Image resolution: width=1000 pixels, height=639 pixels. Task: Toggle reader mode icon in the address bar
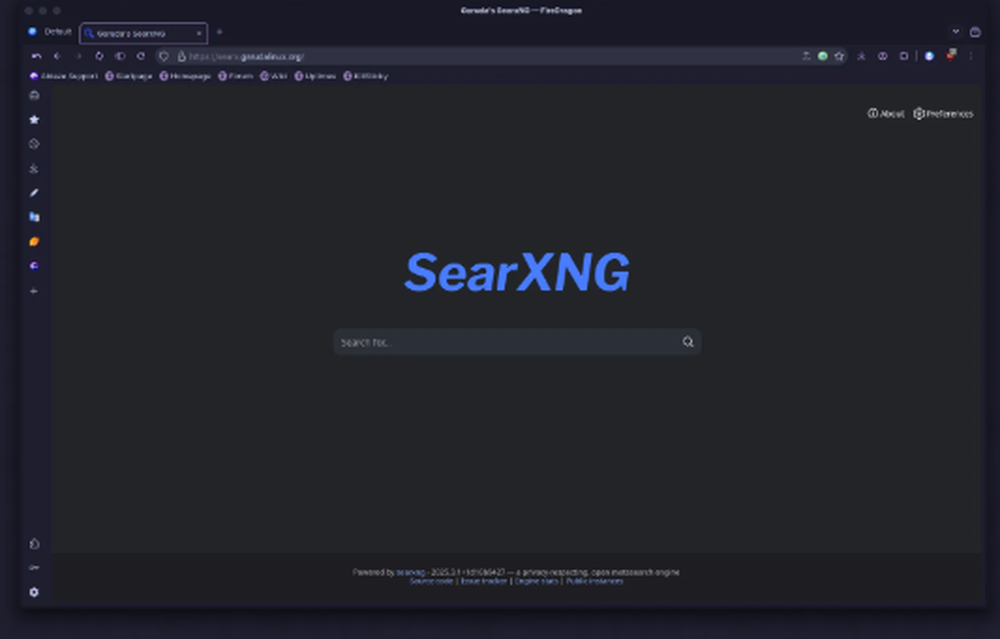coord(806,56)
